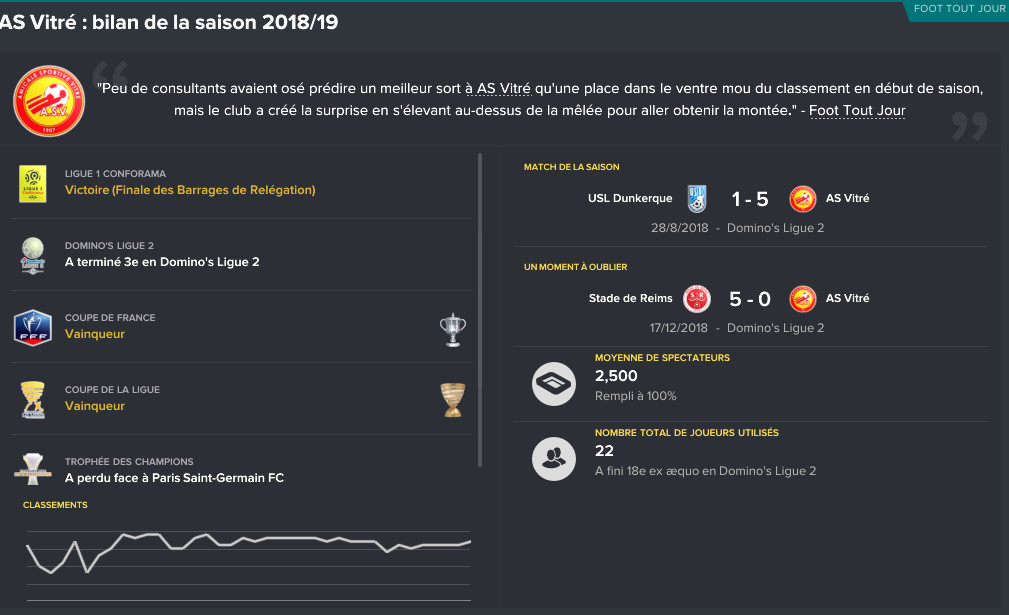Open the Foot Tout Jour source link
1009x615 pixels.
click(857, 111)
